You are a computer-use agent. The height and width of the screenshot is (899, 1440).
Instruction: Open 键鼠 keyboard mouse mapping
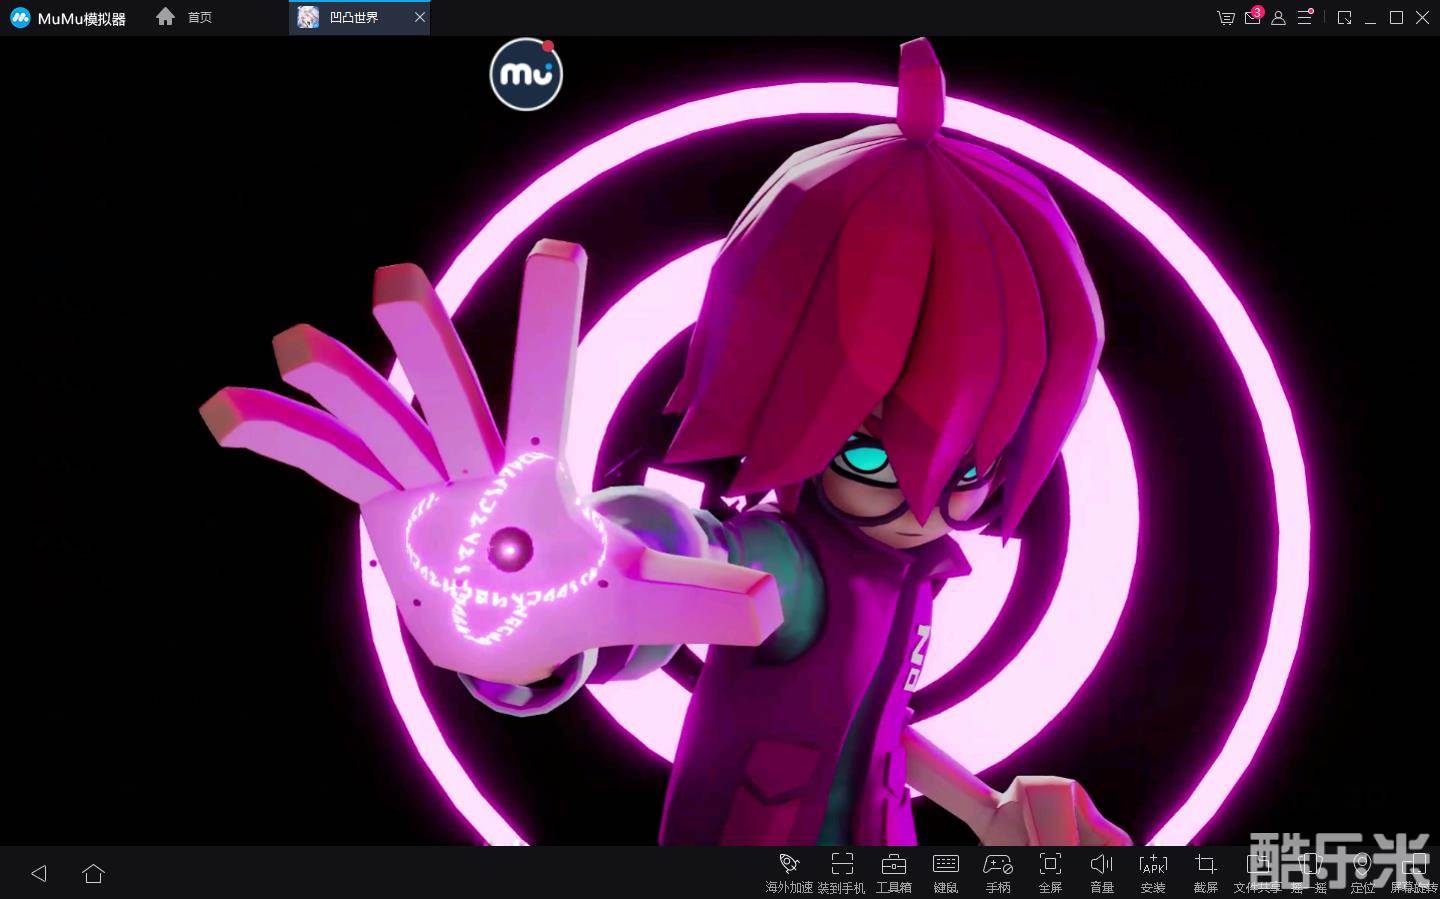(946, 872)
